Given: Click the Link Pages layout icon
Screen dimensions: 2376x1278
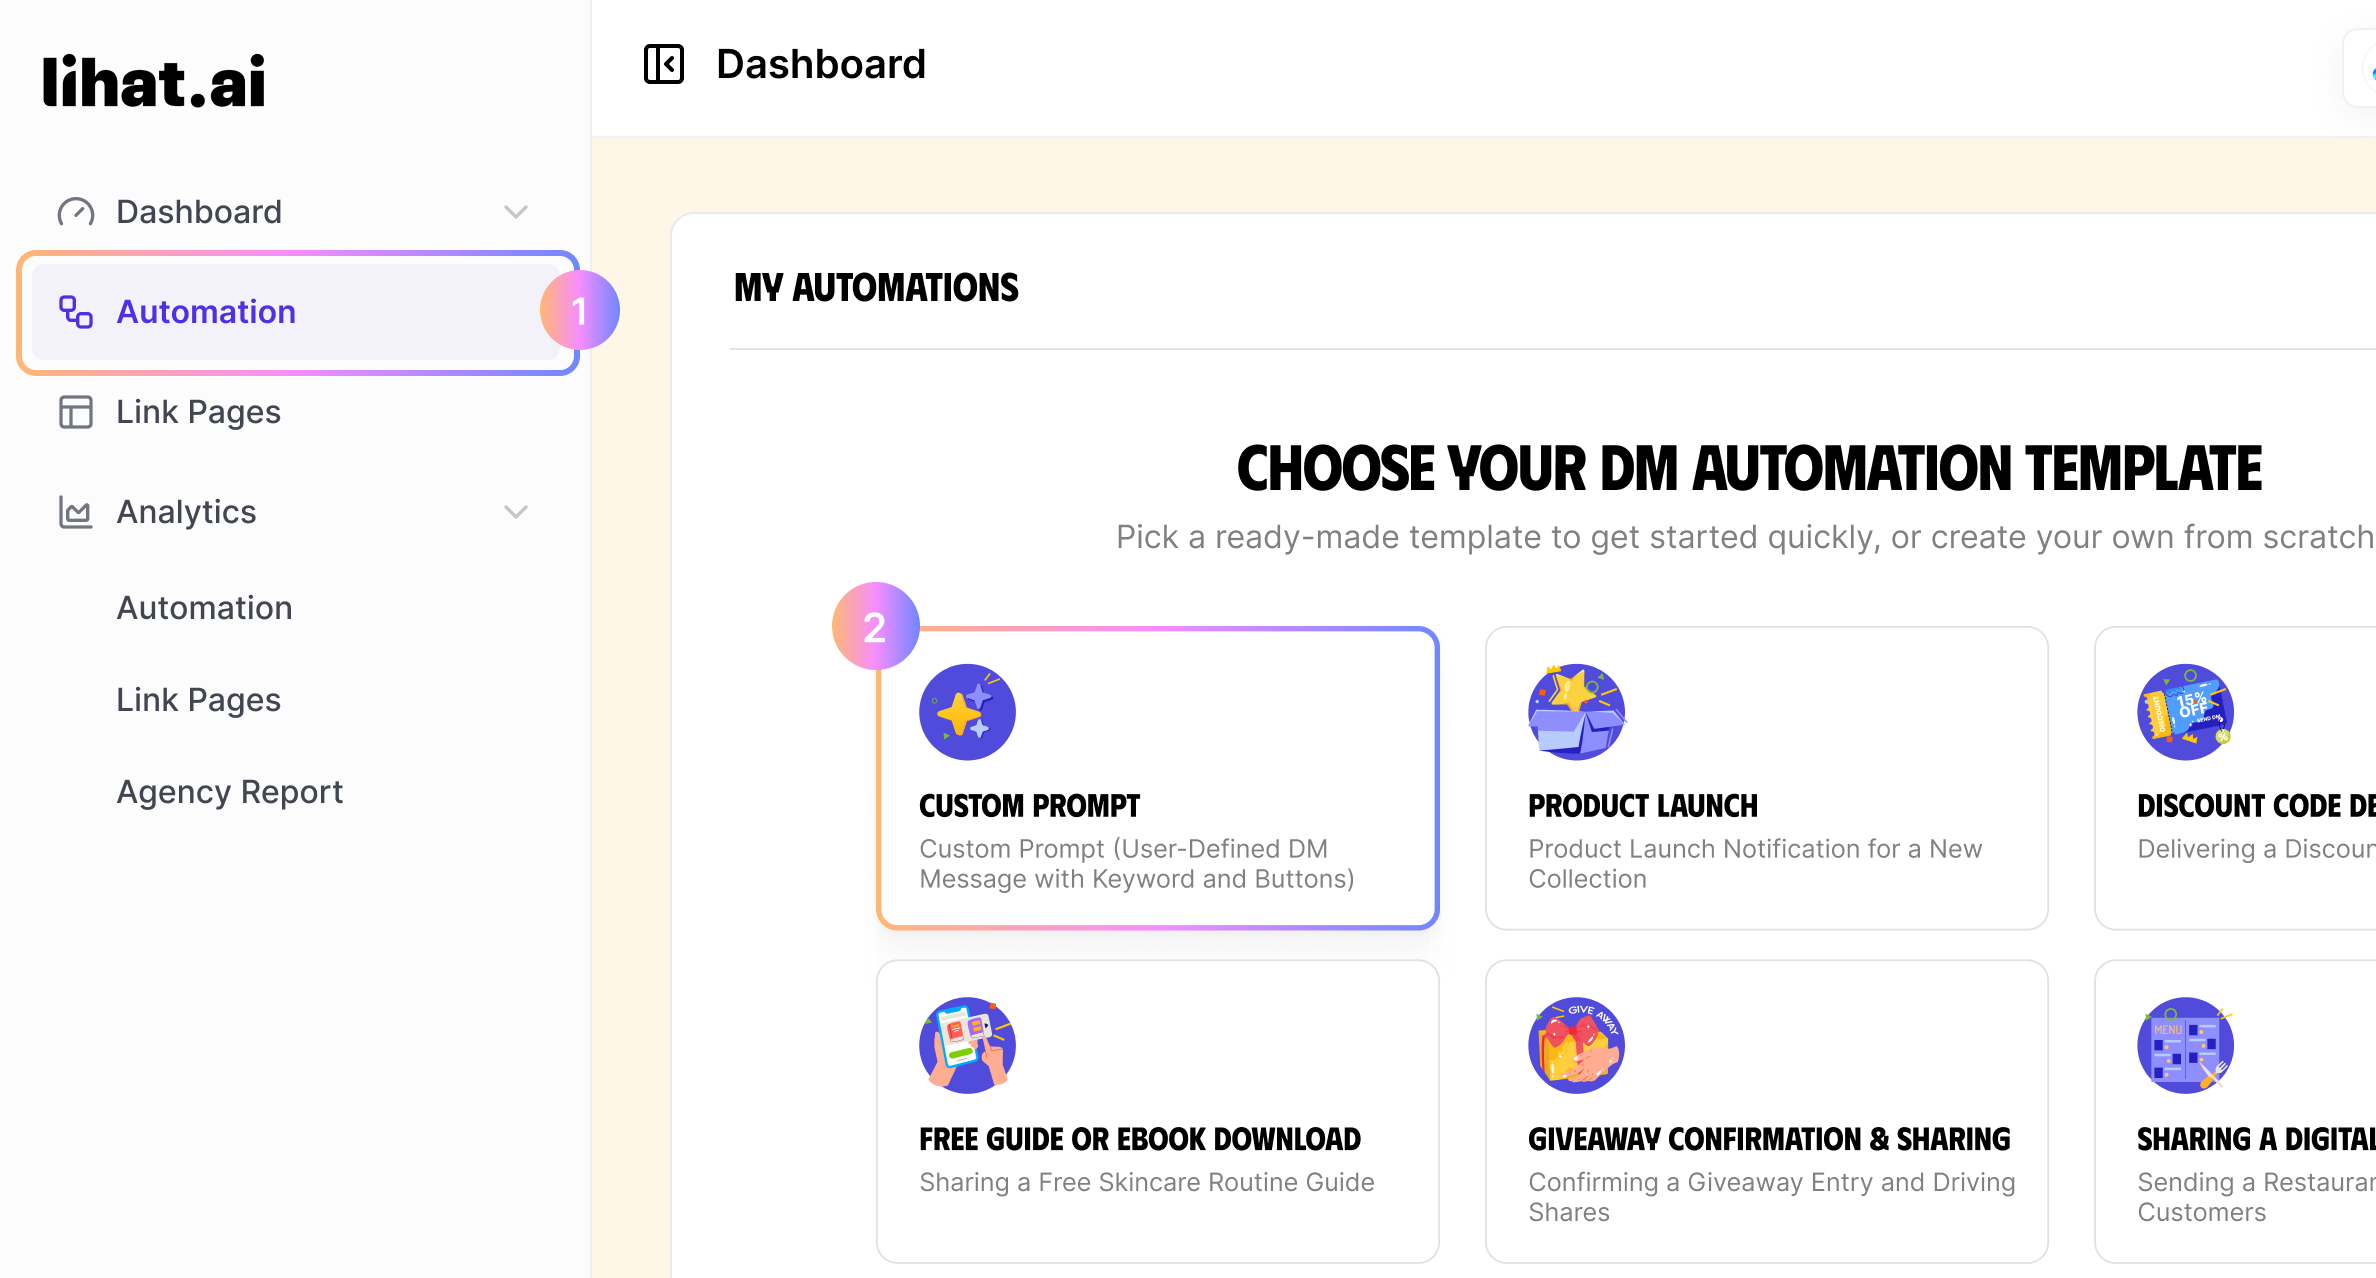Looking at the screenshot, I should [76, 412].
